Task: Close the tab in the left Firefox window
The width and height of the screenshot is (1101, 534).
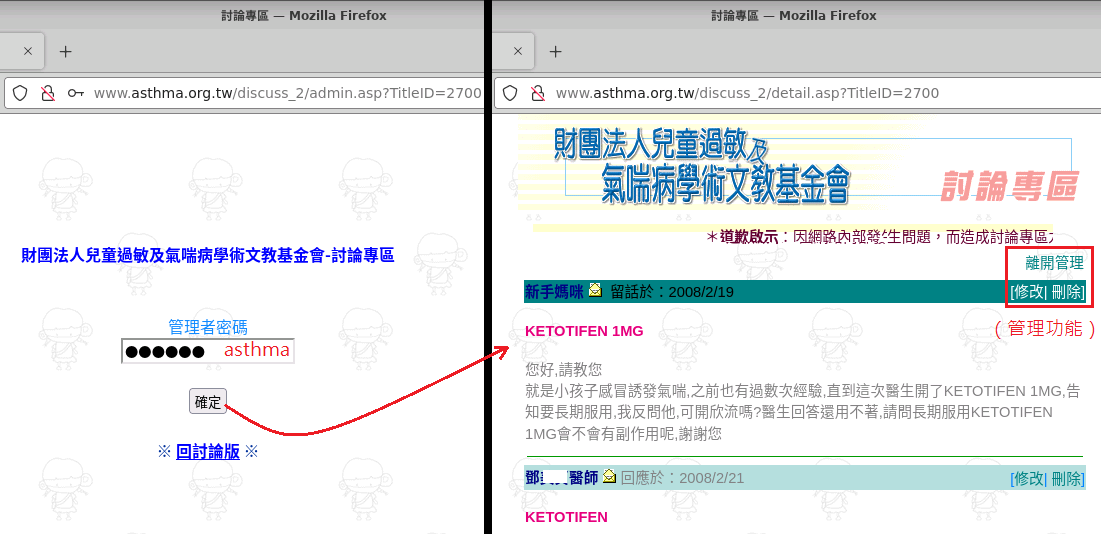Action: click(x=28, y=51)
